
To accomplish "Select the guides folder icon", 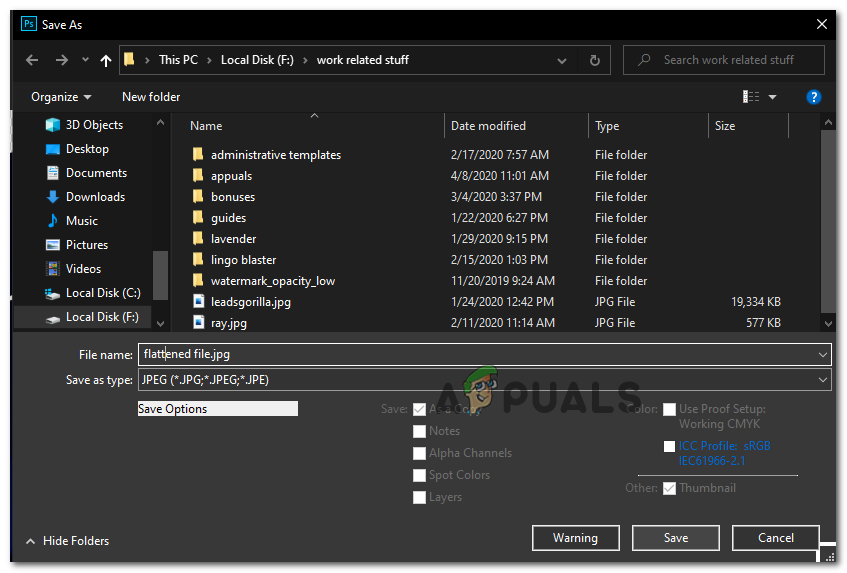I will [x=198, y=218].
